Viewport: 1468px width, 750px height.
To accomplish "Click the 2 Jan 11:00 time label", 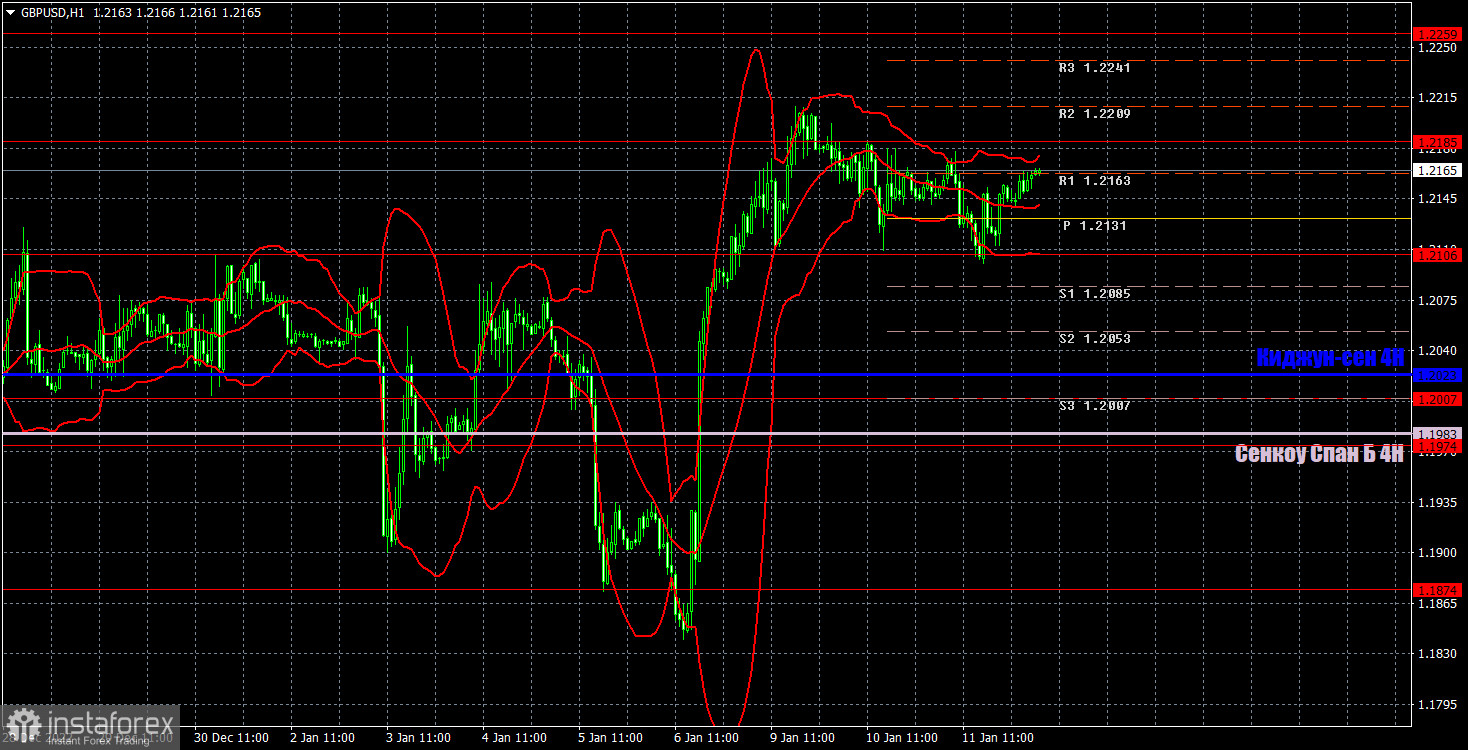I will [x=322, y=738].
